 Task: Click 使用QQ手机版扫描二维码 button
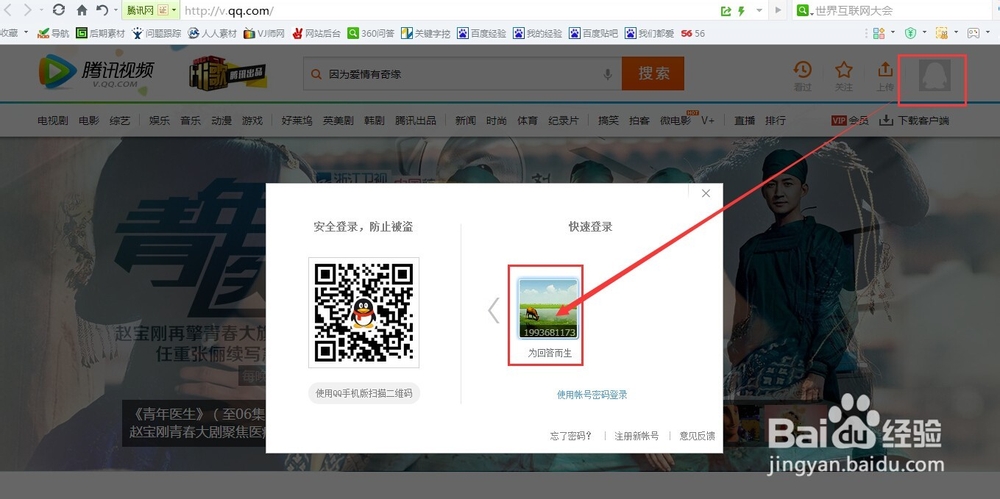click(x=364, y=394)
